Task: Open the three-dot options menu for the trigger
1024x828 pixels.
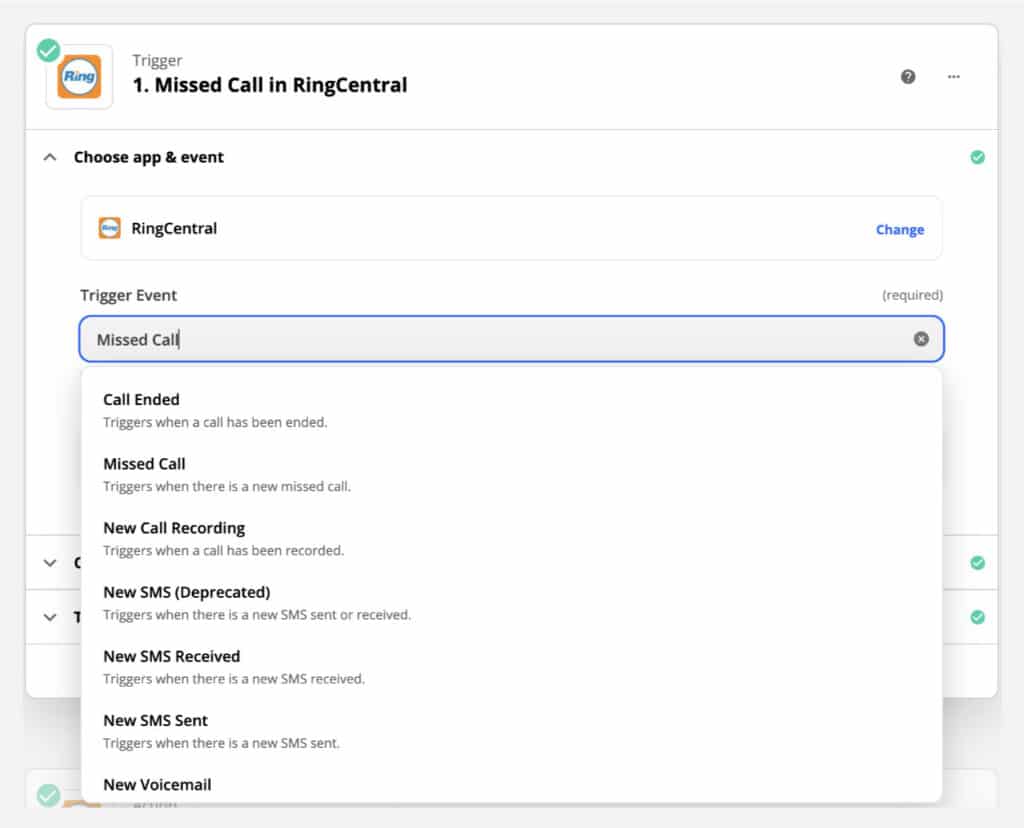Action: [x=953, y=75]
